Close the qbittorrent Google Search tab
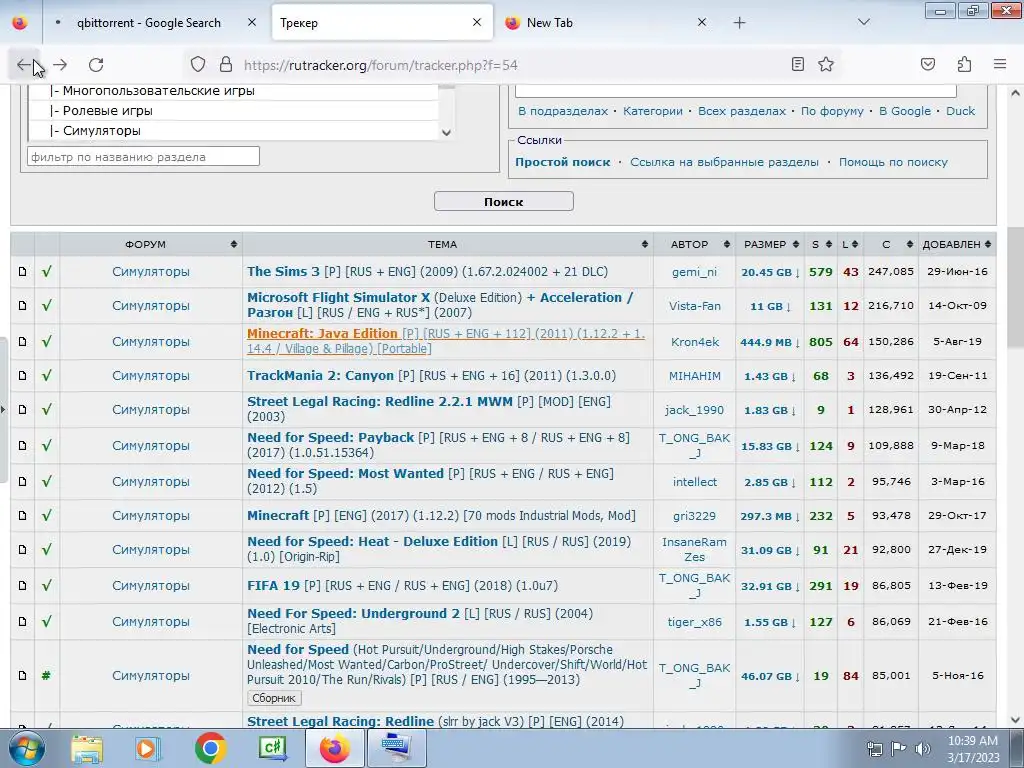 (252, 22)
